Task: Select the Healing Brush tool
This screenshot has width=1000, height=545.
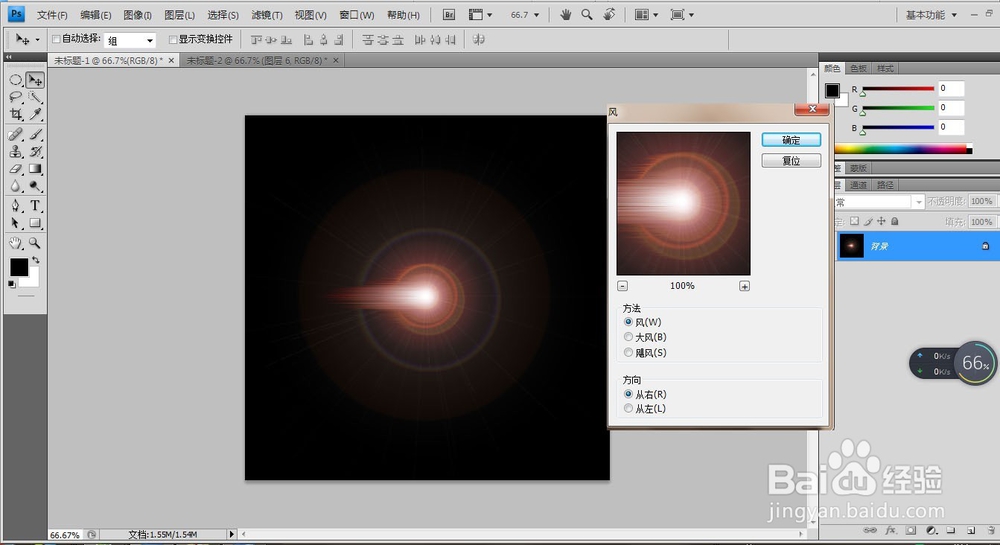Action: click(16, 134)
